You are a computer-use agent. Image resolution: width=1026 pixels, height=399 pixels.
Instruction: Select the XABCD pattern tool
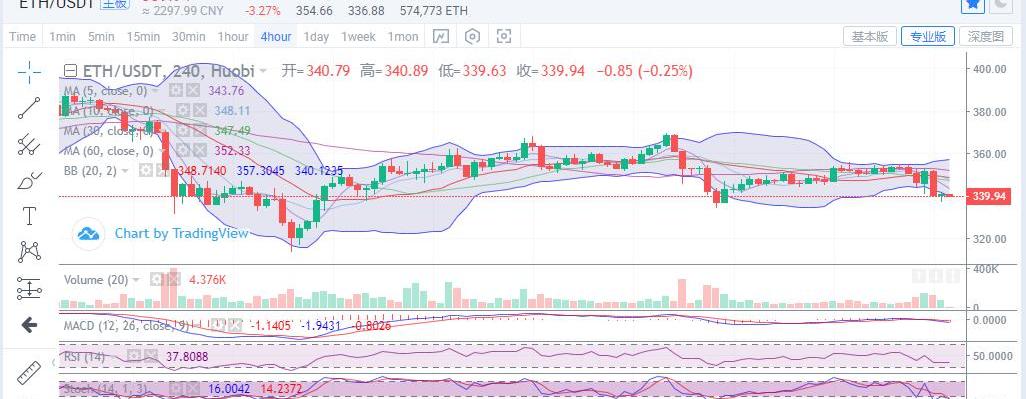click(x=29, y=251)
